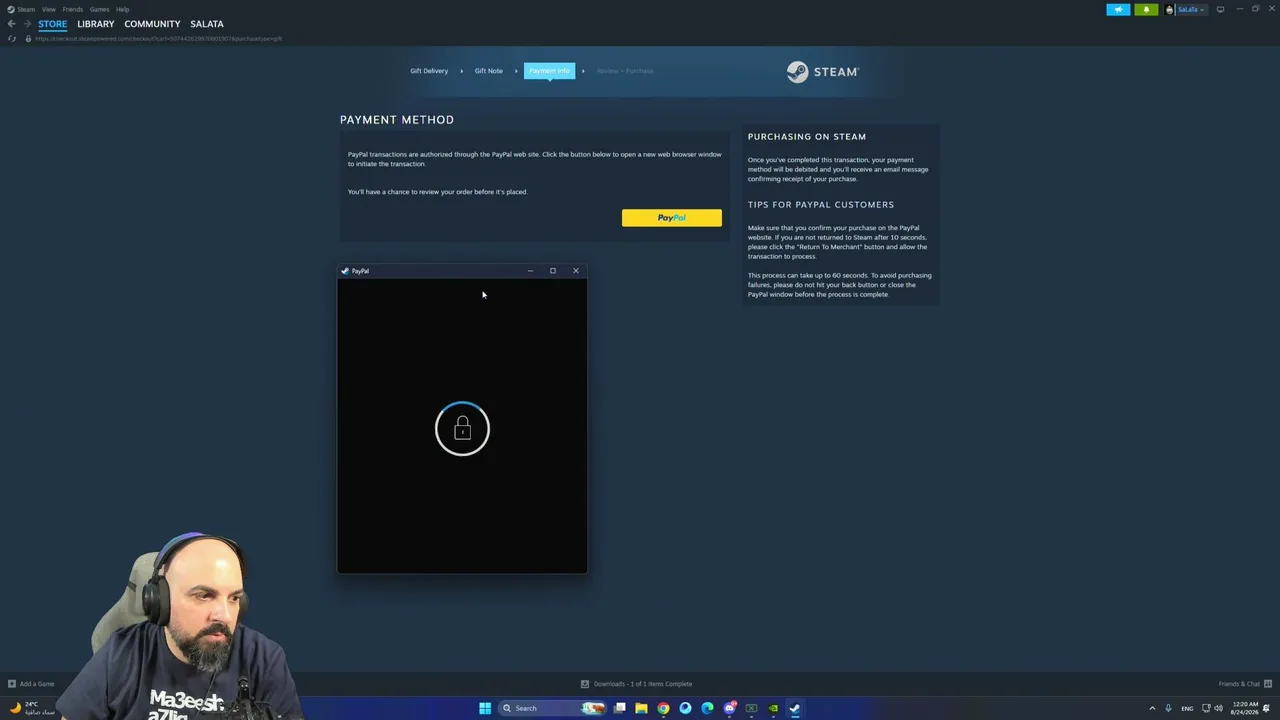This screenshot has width=1280, height=720.
Task: Expand the SaLaTa account dropdown
Action: pyautogui.click(x=1190, y=10)
